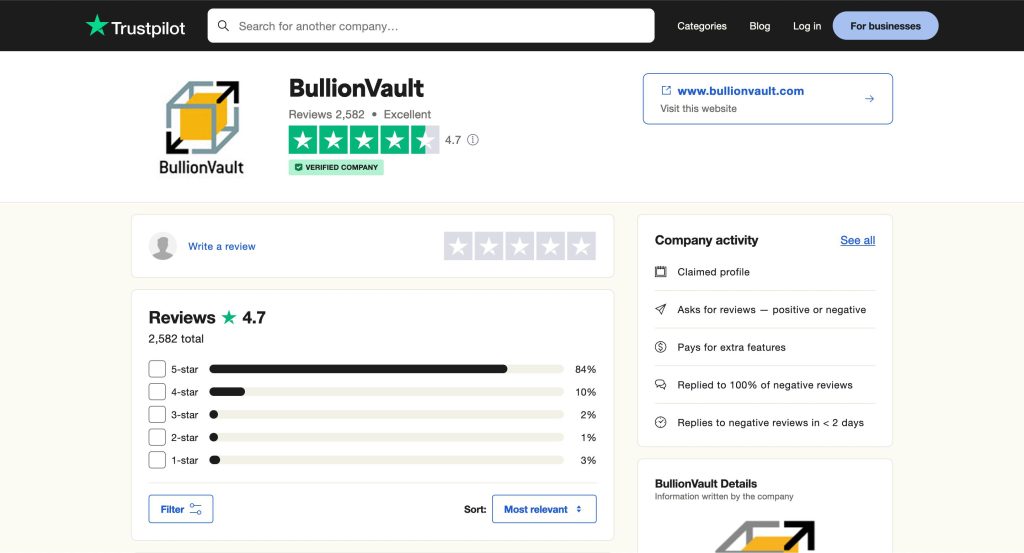Open the Categories menu
Viewport: 1024px width, 553px height.
click(702, 26)
